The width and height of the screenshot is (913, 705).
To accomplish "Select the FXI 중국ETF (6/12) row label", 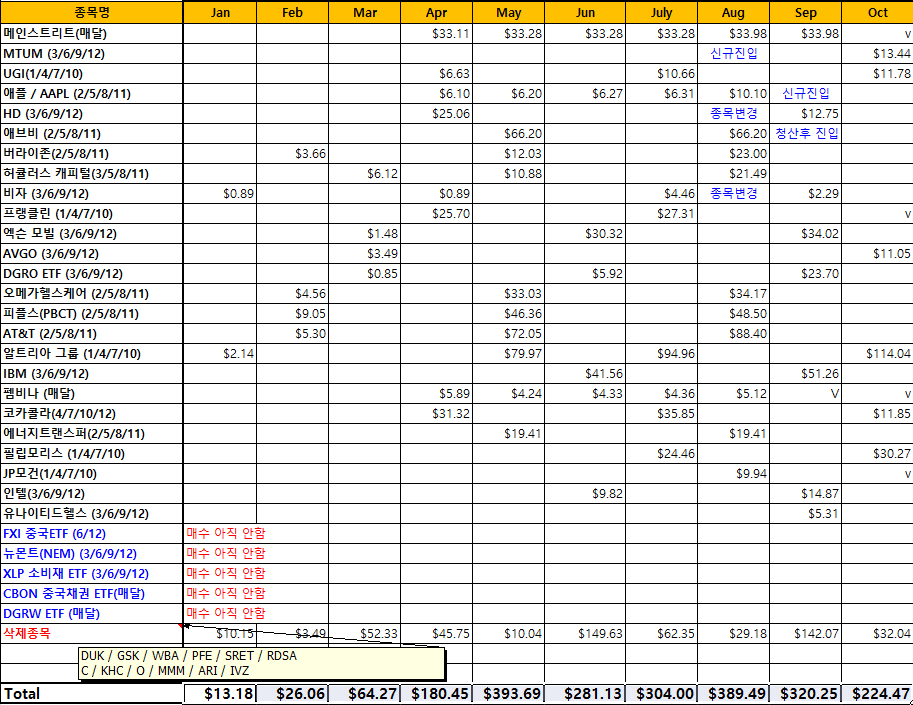I will [x=92, y=533].
